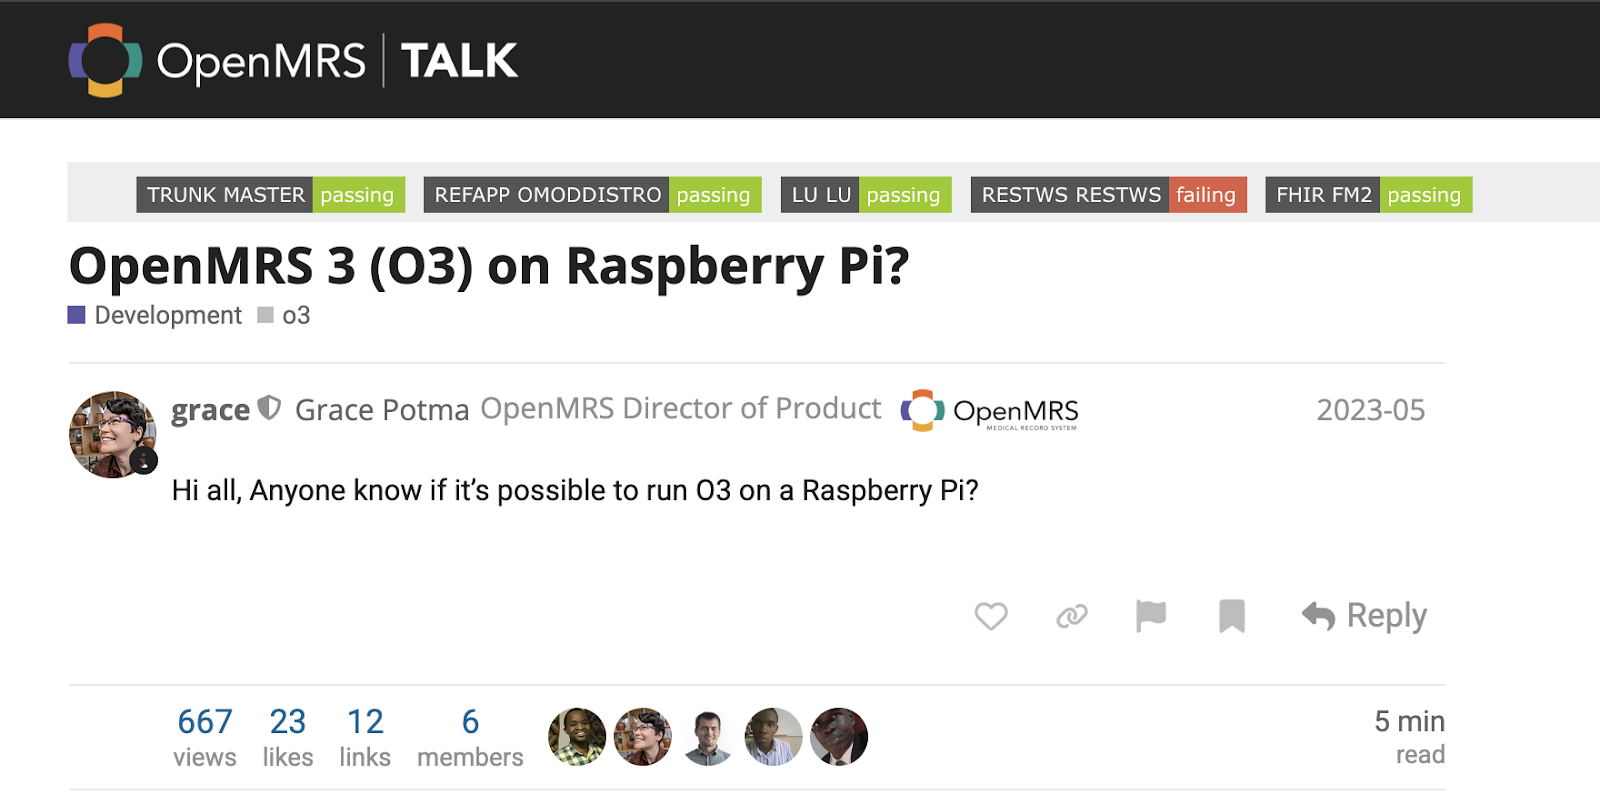
Task: Click the moderator shield icon beside grace
Action: click(x=269, y=408)
